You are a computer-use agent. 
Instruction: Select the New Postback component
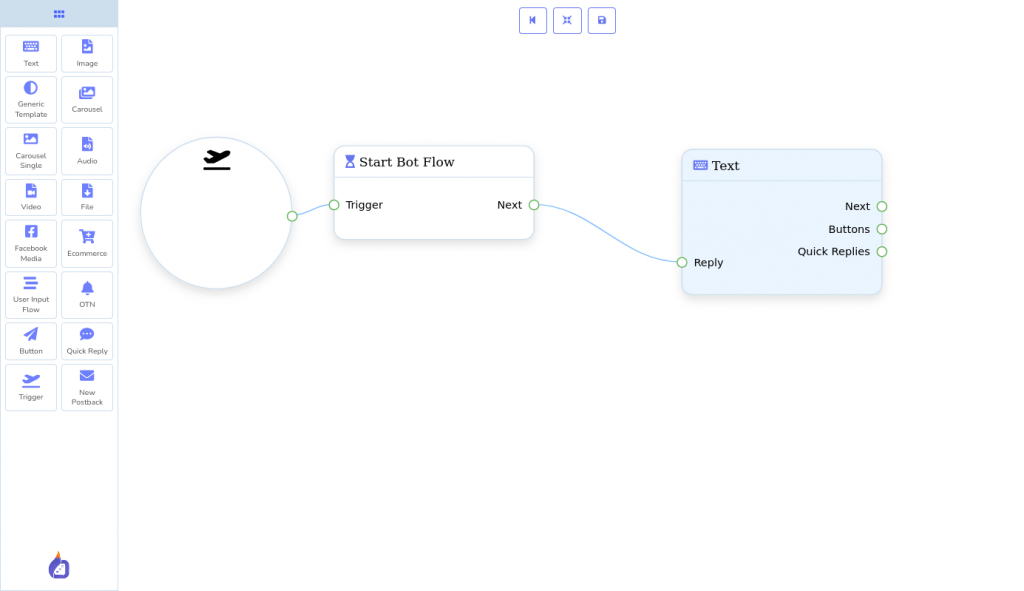(87, 387)
